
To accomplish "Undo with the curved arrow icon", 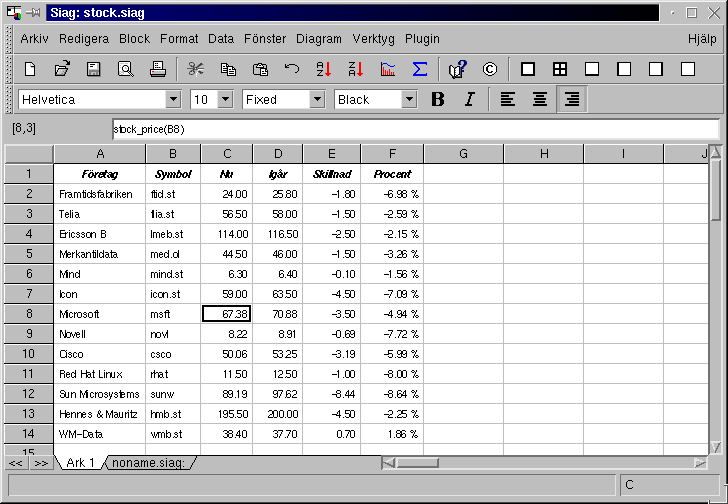I will [292, 69].
